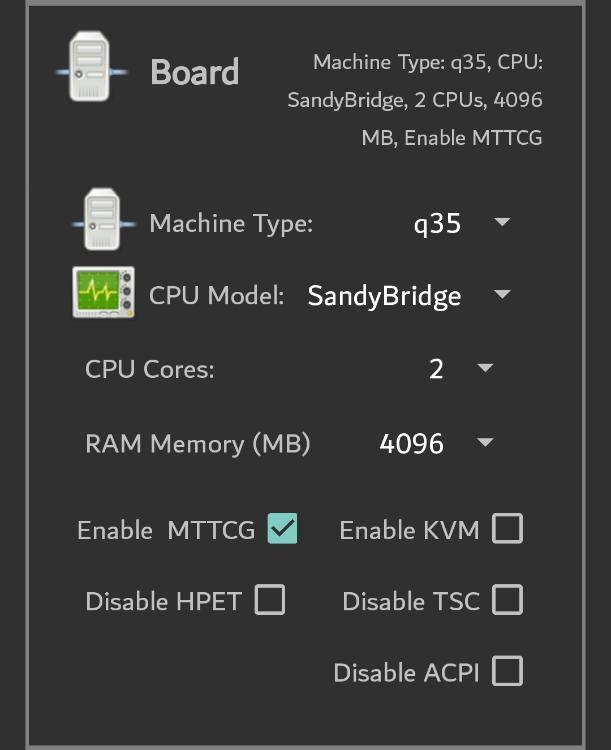
Task: Click the 4096 RAM value
Action: [x=411, y=443]
